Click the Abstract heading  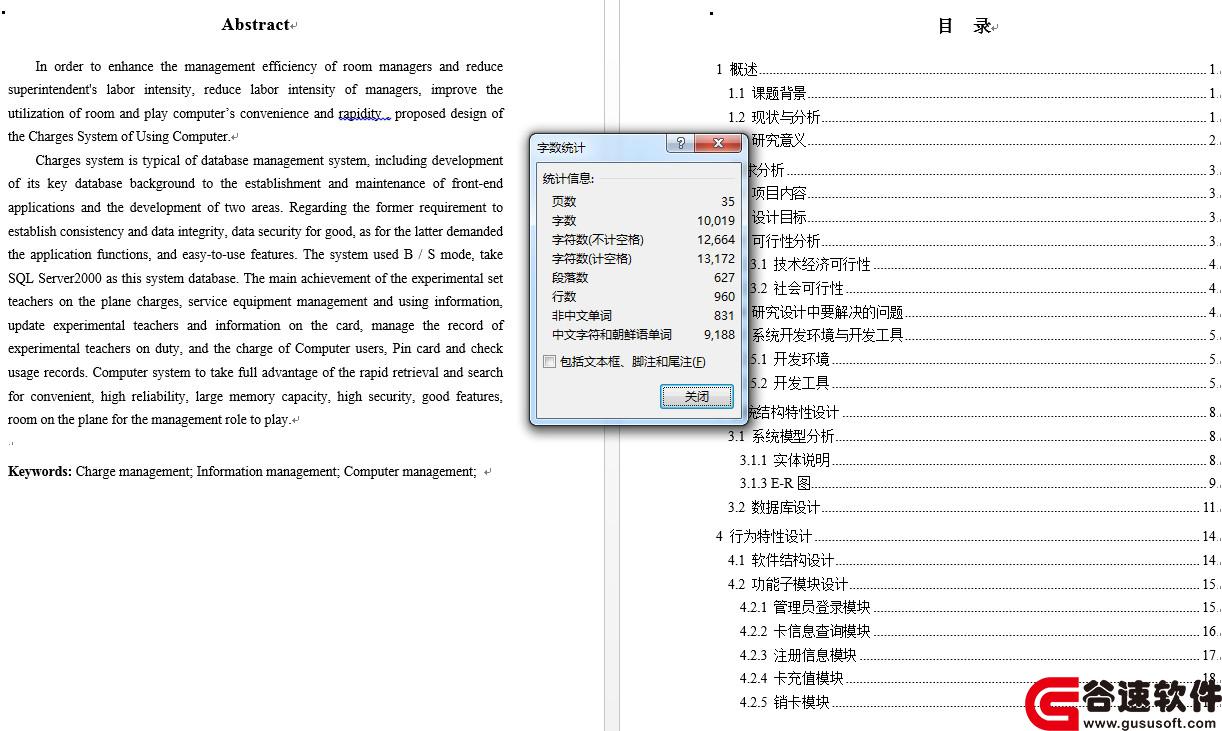tap(256, 25)
